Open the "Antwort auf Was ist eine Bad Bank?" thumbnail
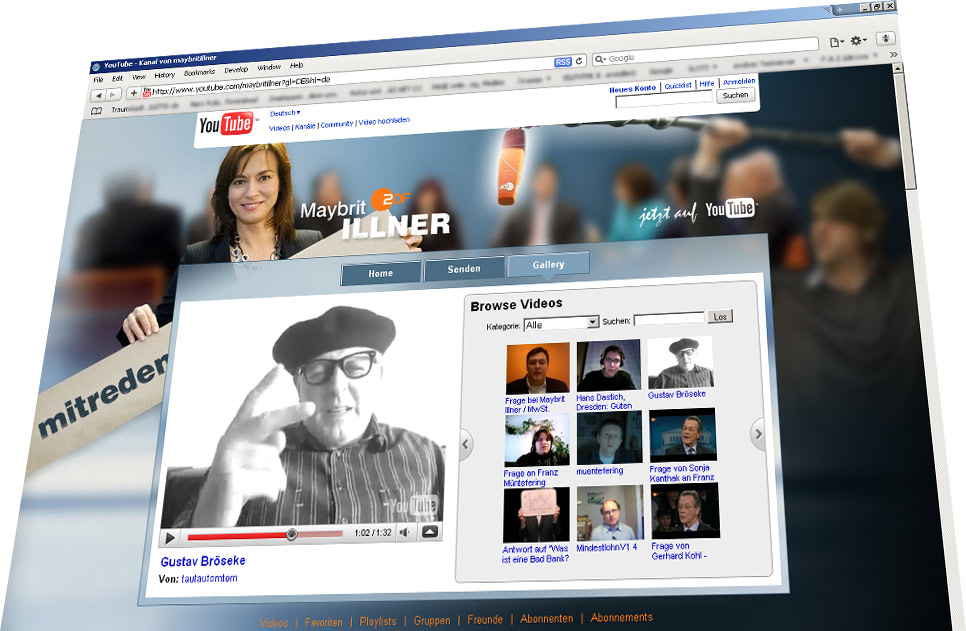 coord(536,515)
